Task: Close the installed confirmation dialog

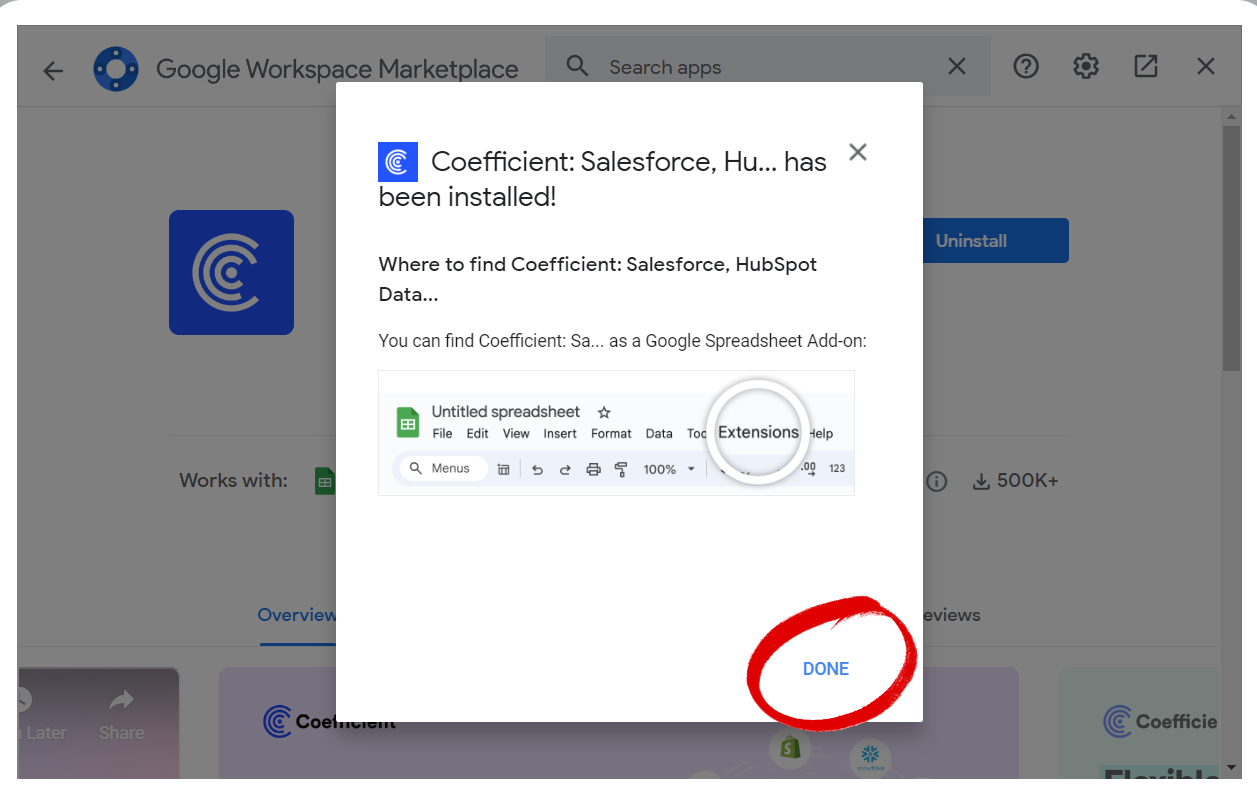Action: coord(857,152)
